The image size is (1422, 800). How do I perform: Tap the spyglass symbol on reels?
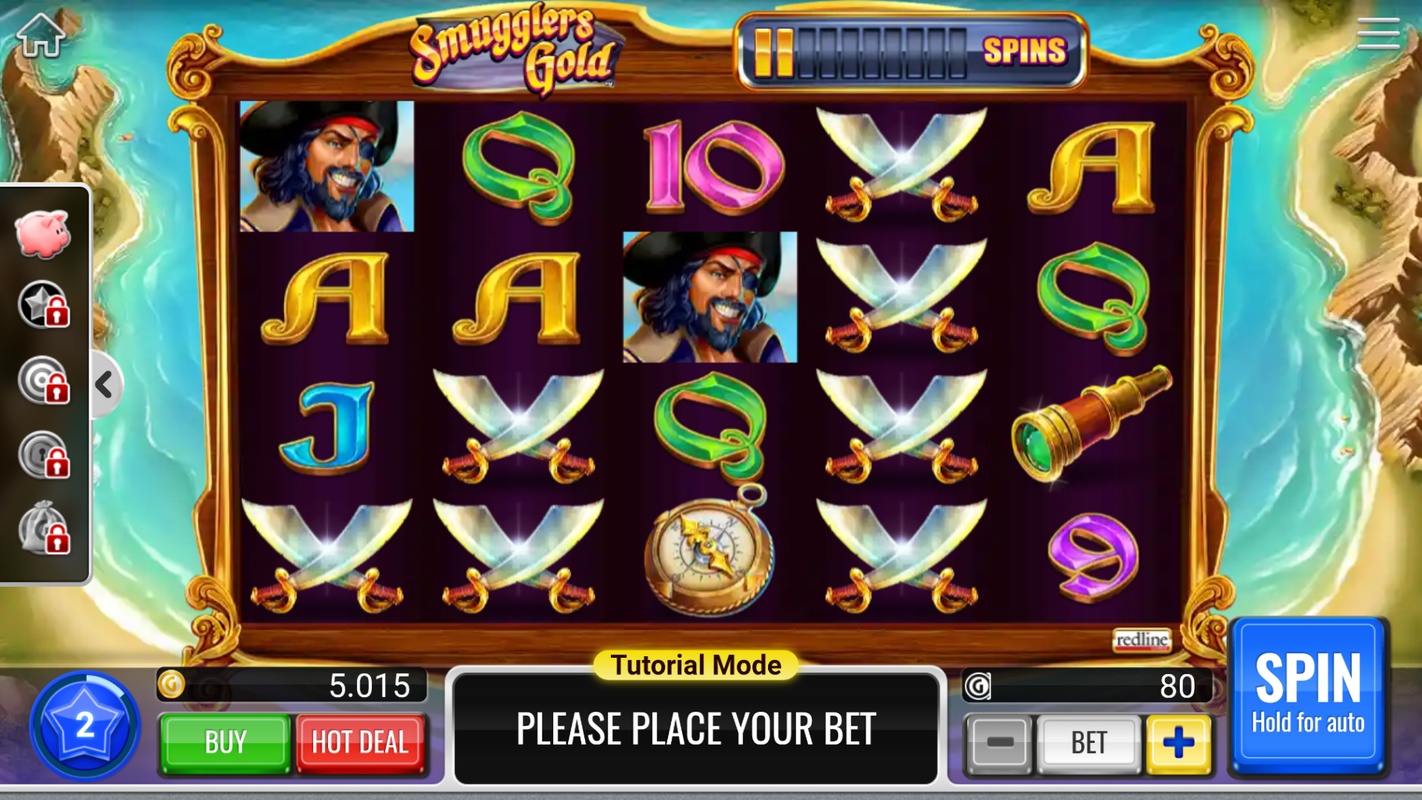[1091, 424]
